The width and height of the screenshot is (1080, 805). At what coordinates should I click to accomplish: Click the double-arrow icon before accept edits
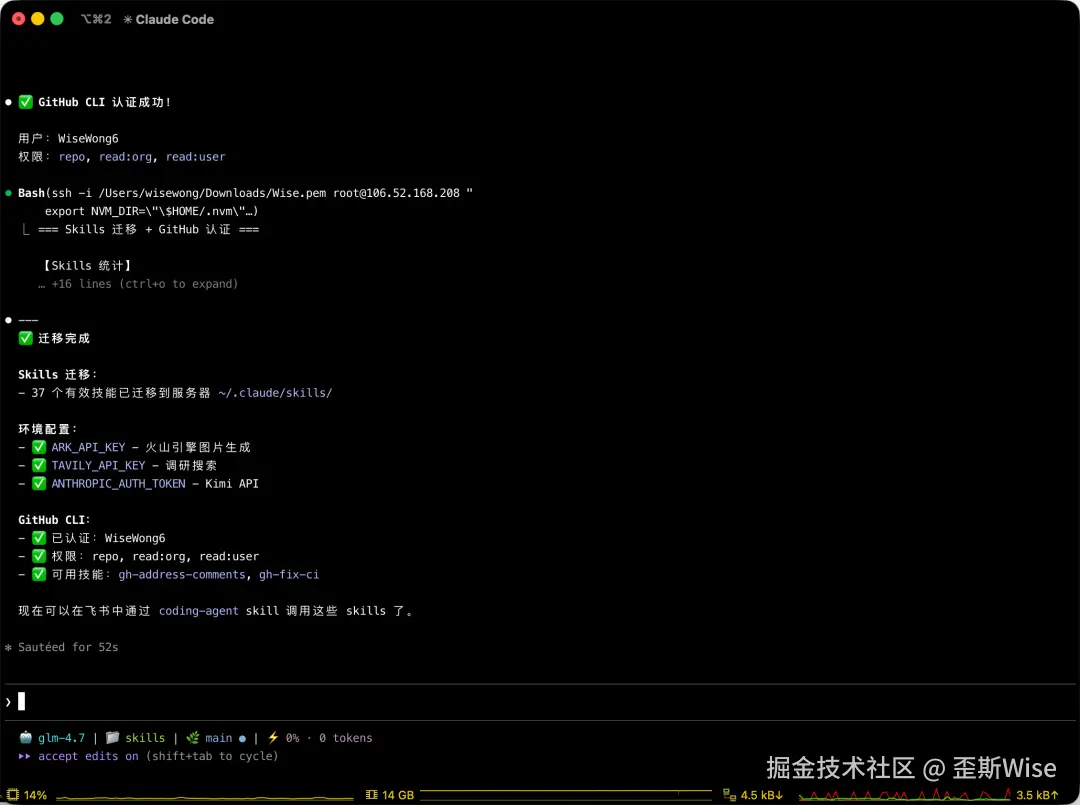[25, 756]
